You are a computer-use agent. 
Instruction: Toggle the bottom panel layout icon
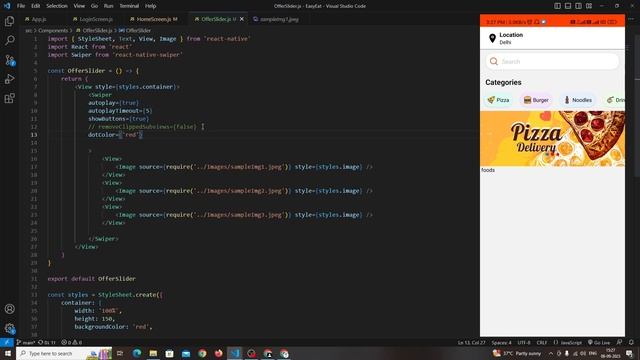pyautogui.click(x=568, y=6)
